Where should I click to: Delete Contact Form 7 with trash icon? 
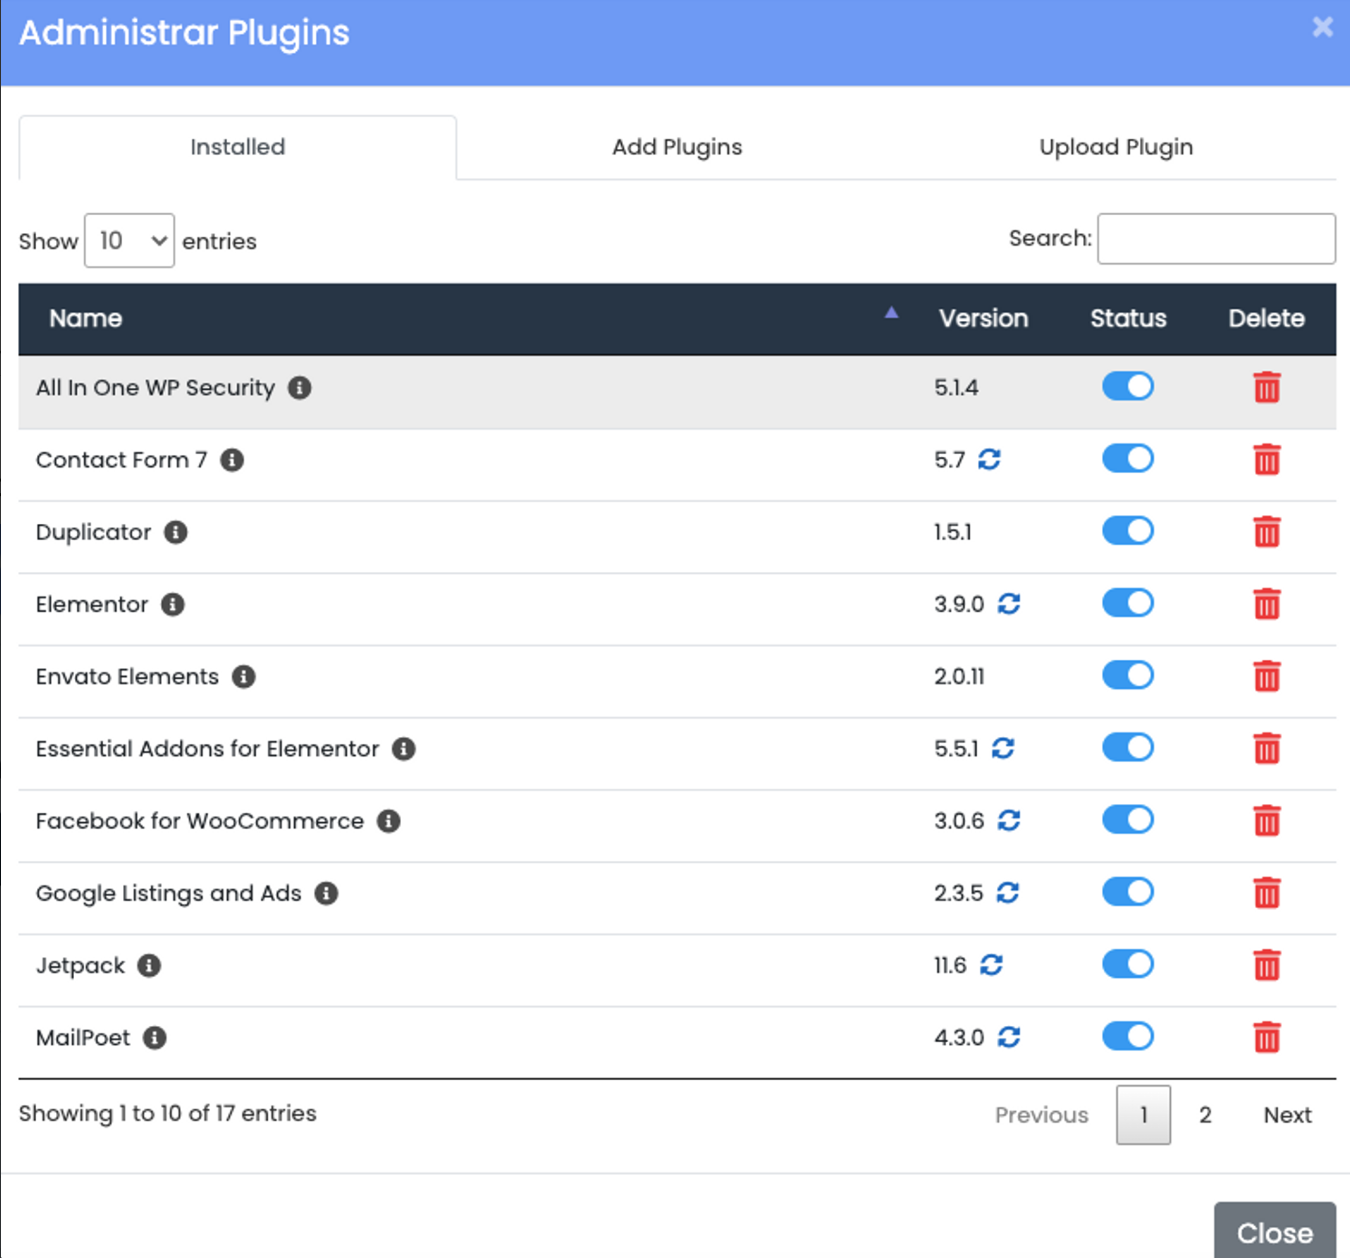[1267, 460]
